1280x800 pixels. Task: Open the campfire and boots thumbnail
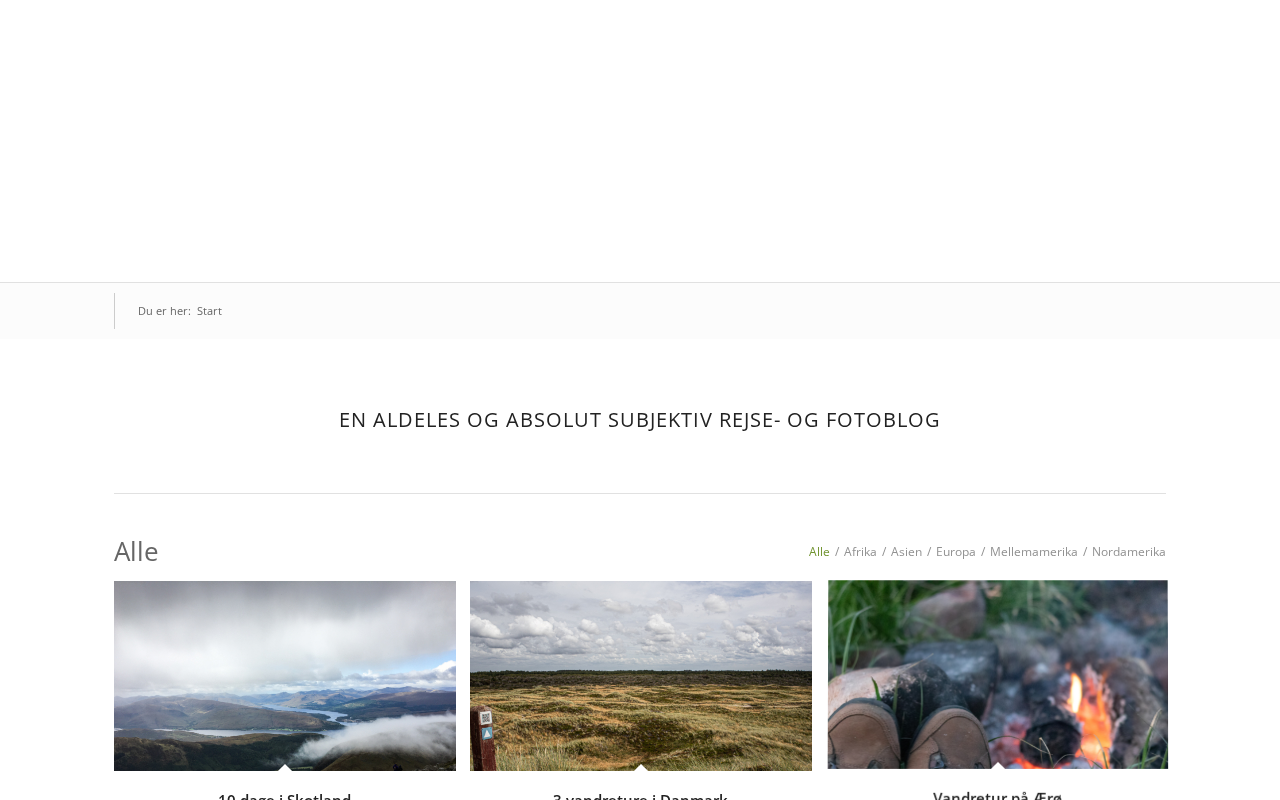[x=998, y=675]
